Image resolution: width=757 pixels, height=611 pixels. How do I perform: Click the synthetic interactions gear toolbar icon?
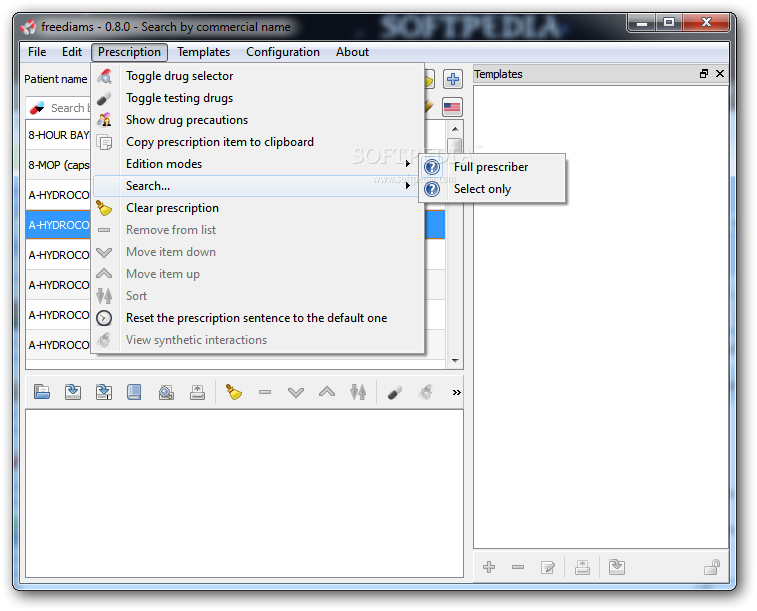(x=425, y=392)
